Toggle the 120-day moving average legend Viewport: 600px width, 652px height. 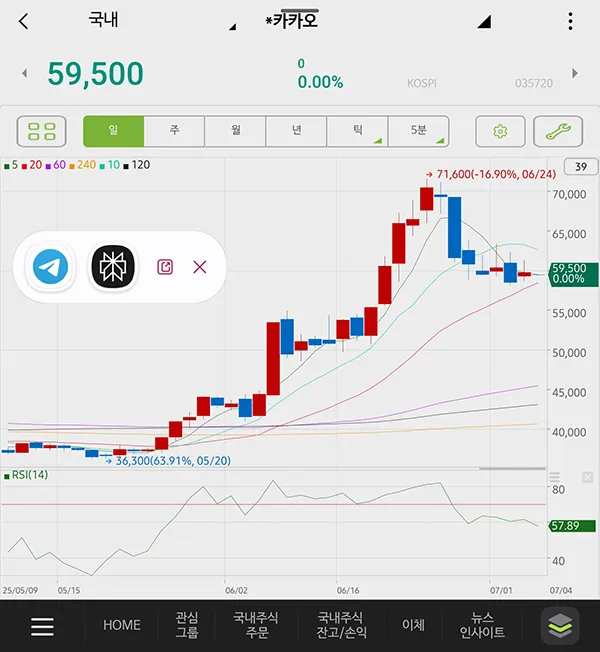point(137,165)
